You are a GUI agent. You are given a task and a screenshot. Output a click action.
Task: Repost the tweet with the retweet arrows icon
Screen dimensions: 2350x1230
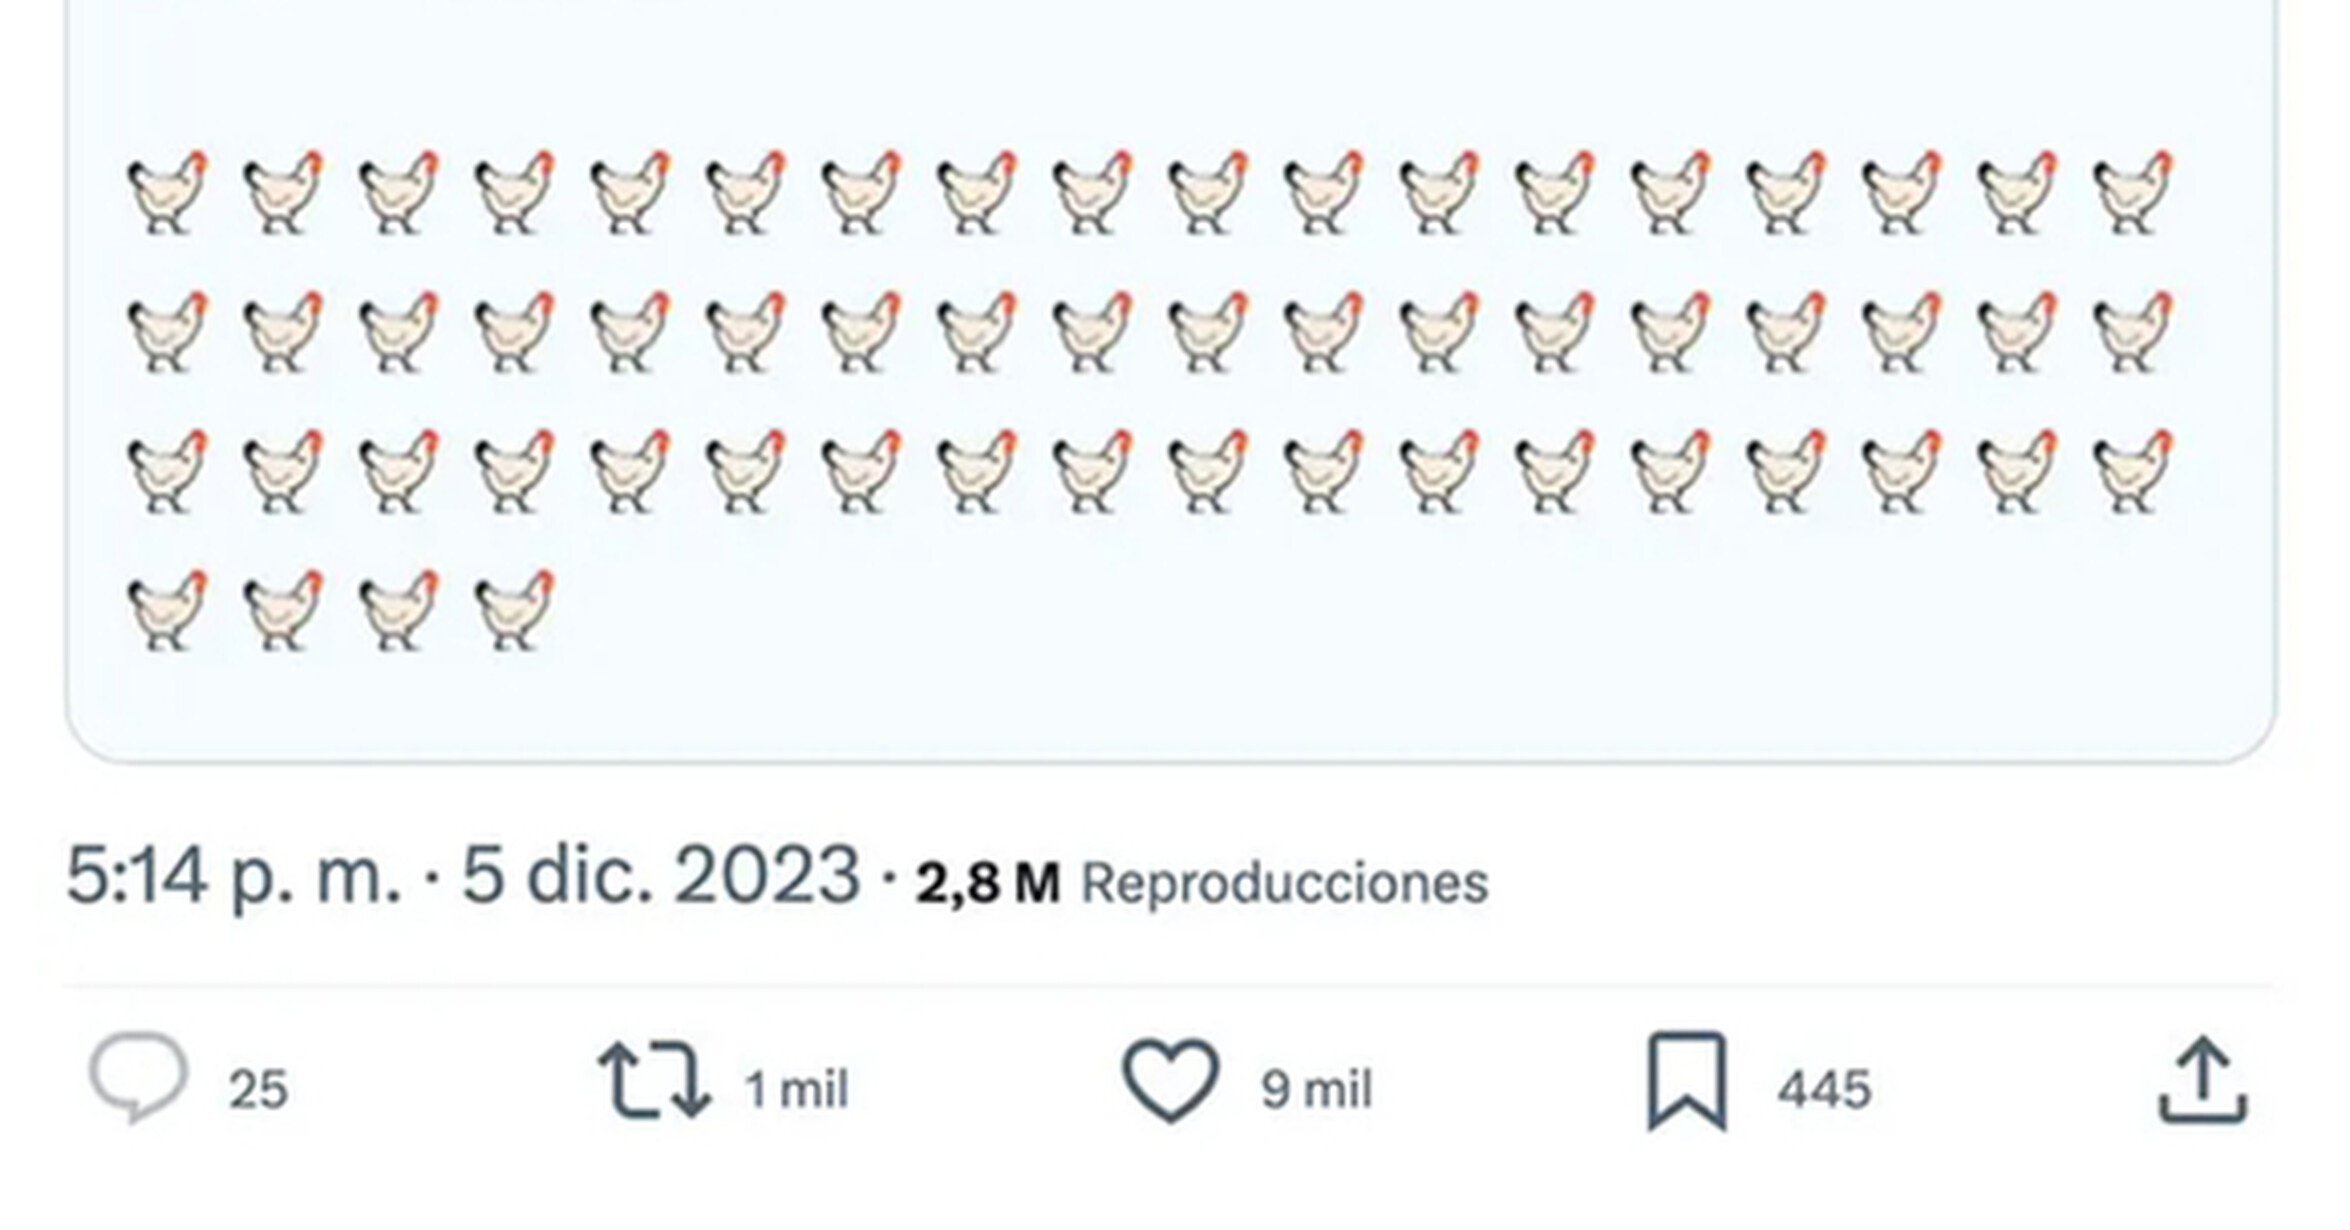click(x=655, y=1081)
